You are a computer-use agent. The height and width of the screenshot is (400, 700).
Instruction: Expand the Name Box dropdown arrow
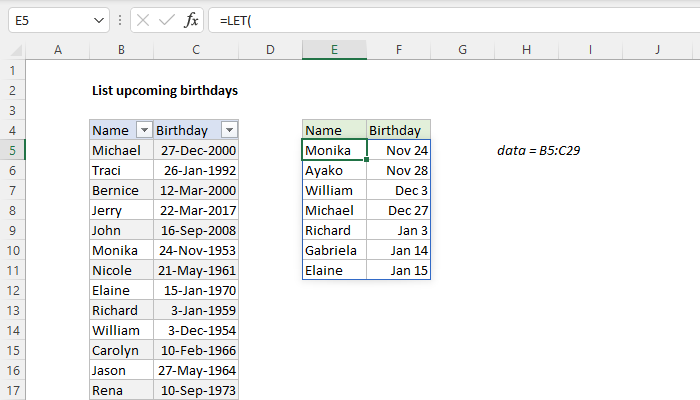(99, 21)
